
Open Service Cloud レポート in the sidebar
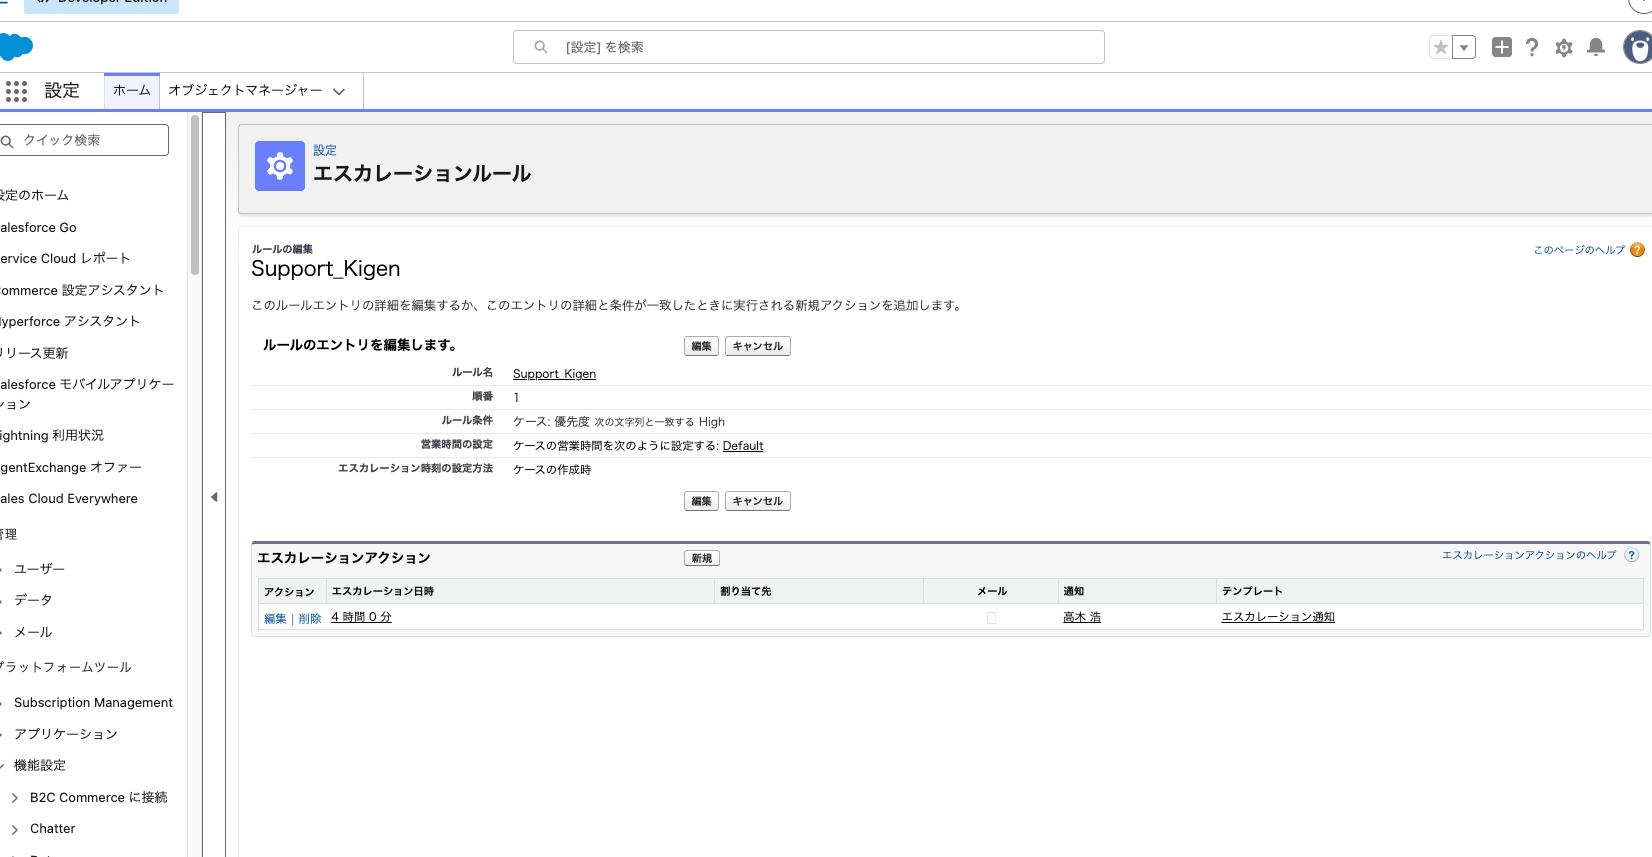click(65, 259)
